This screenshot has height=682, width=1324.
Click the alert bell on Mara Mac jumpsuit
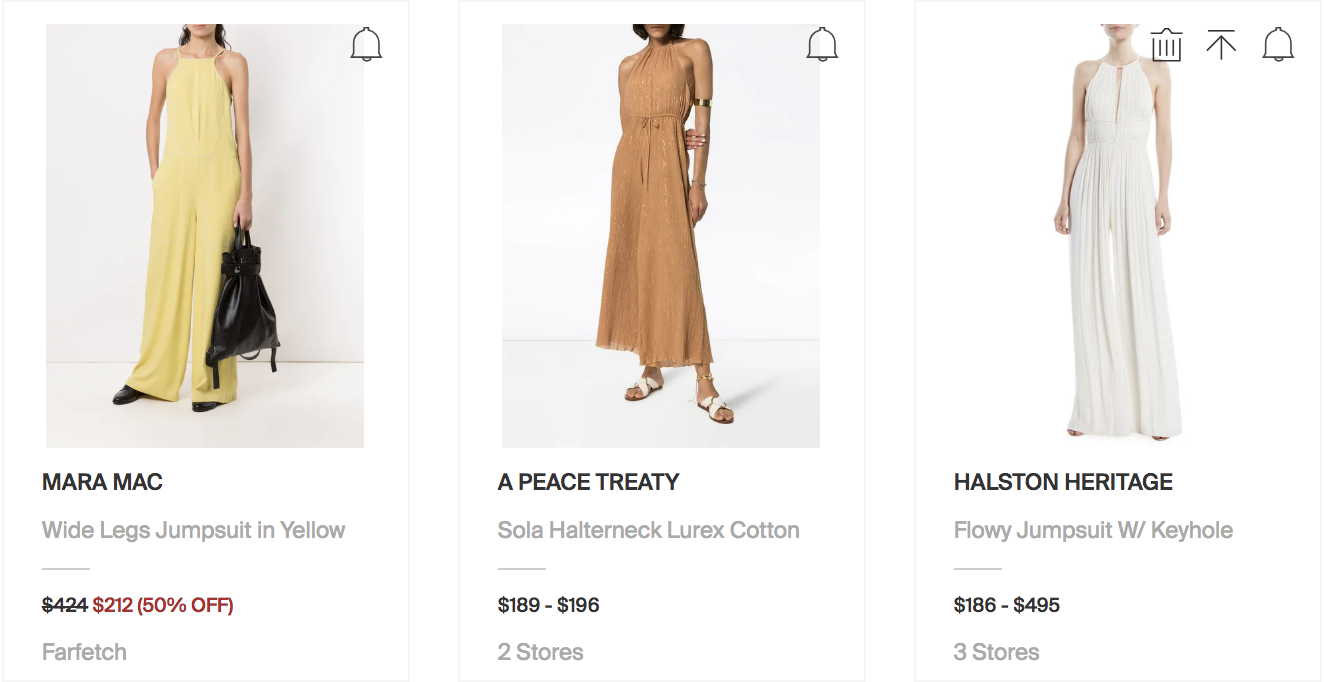tap(367, 44)
